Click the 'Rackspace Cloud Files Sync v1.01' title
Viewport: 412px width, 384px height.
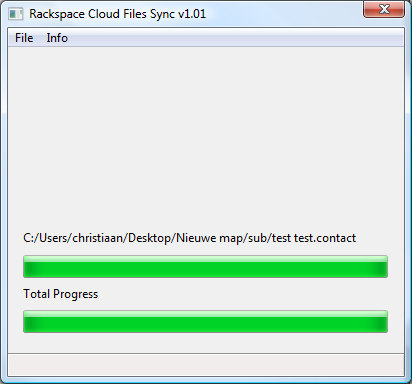pos(118,14)
